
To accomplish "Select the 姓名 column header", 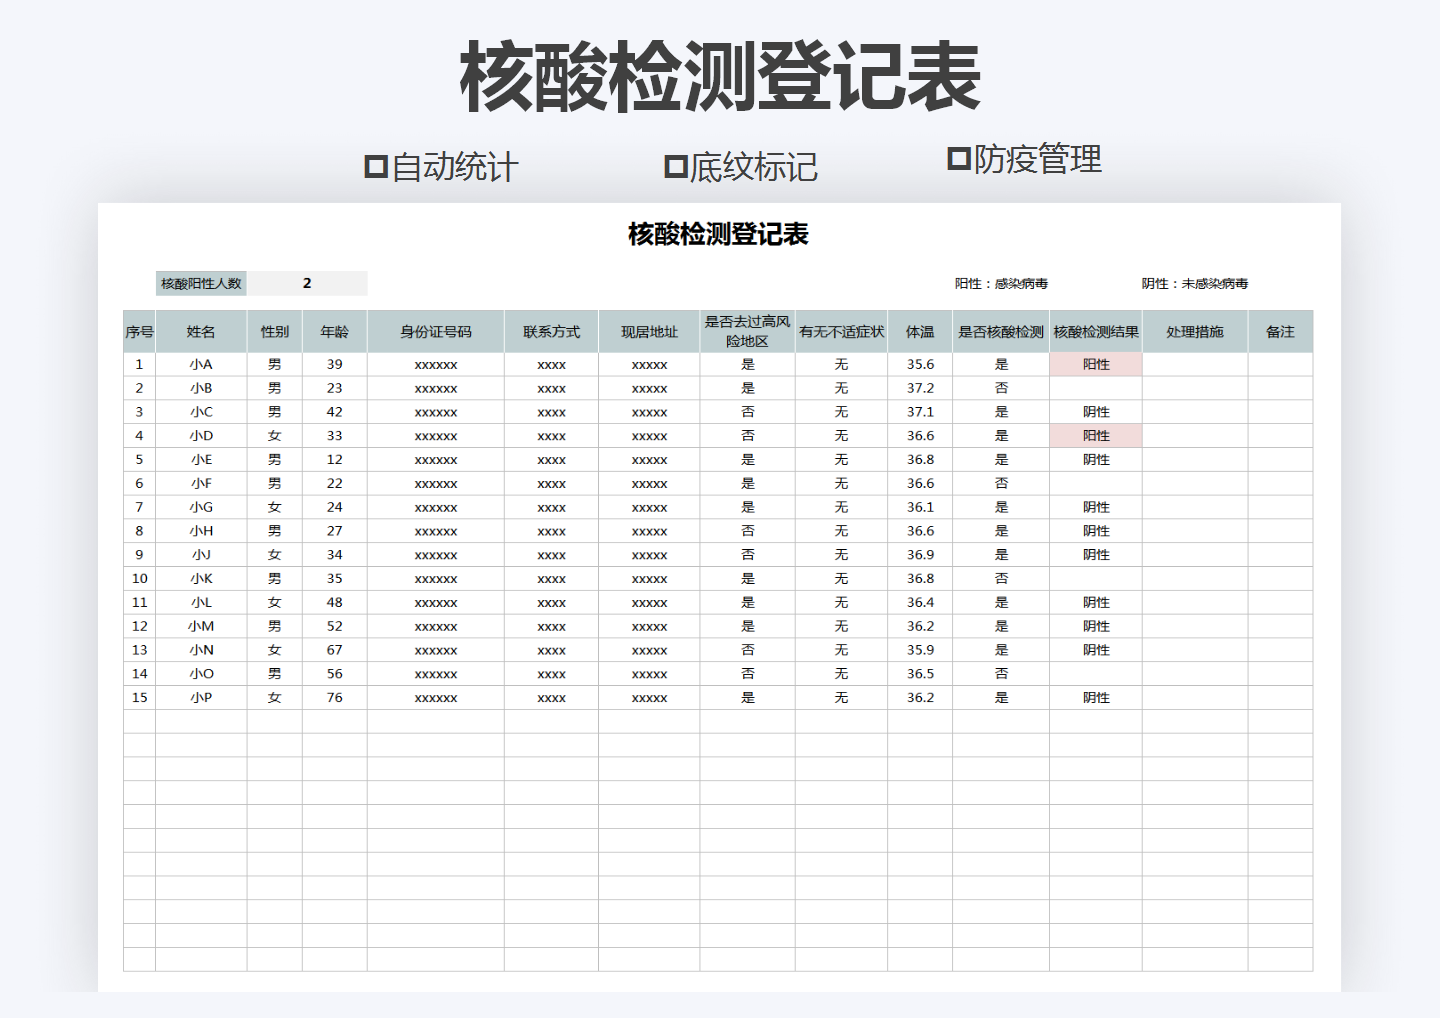I will click(200, 331).
